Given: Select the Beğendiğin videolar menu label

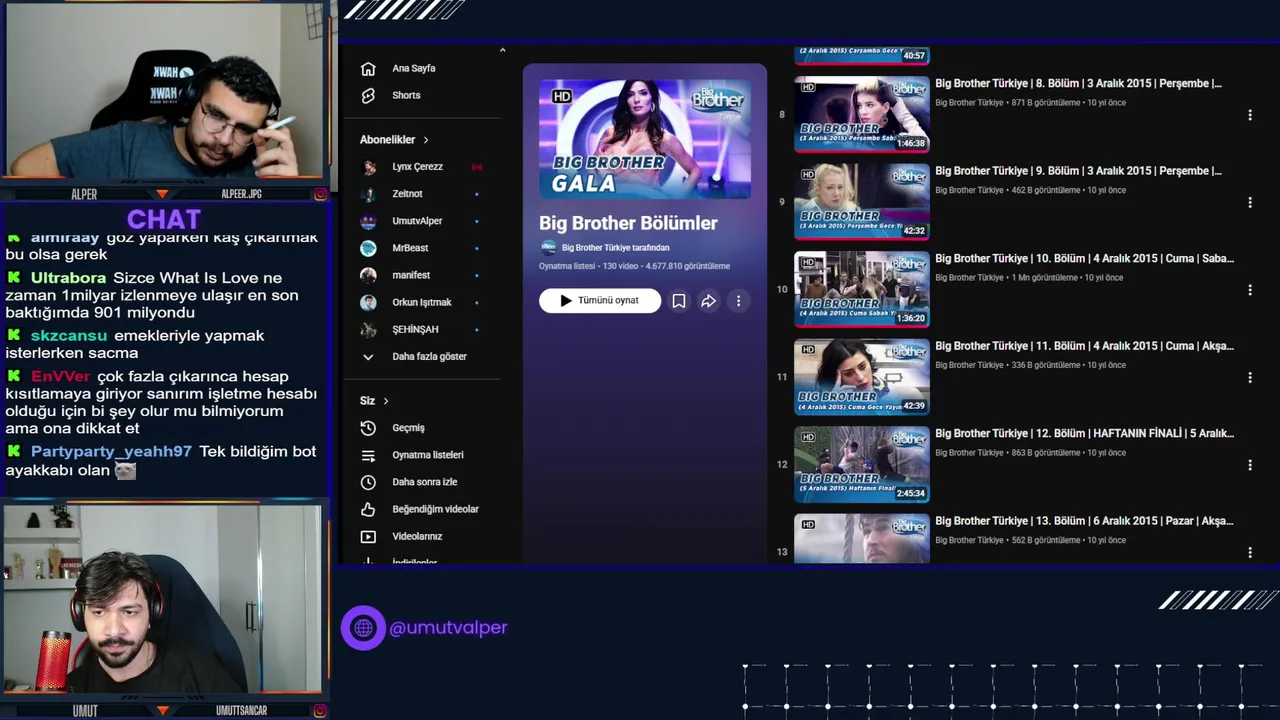Looking at the screenshot, I should click(x=436, y=509).
